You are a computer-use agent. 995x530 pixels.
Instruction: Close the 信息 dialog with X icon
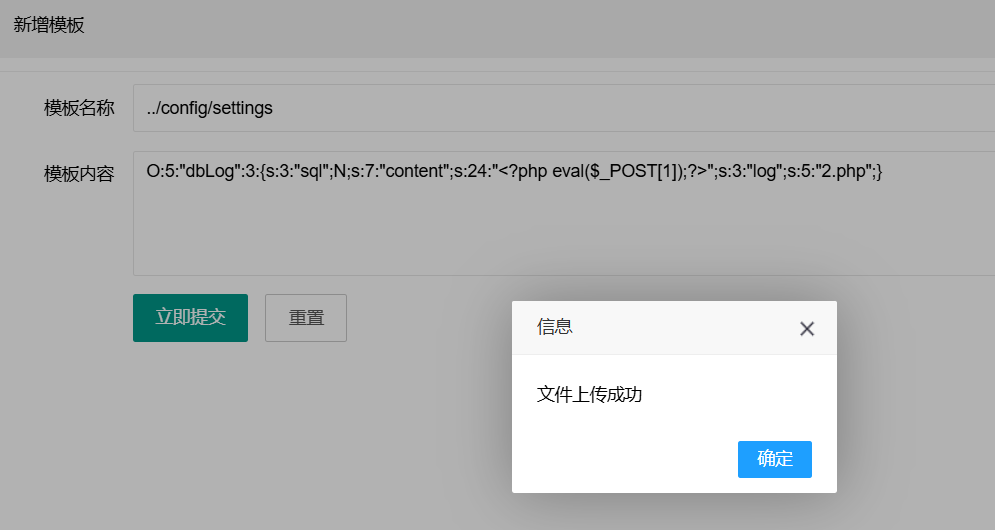coord(807,329)
